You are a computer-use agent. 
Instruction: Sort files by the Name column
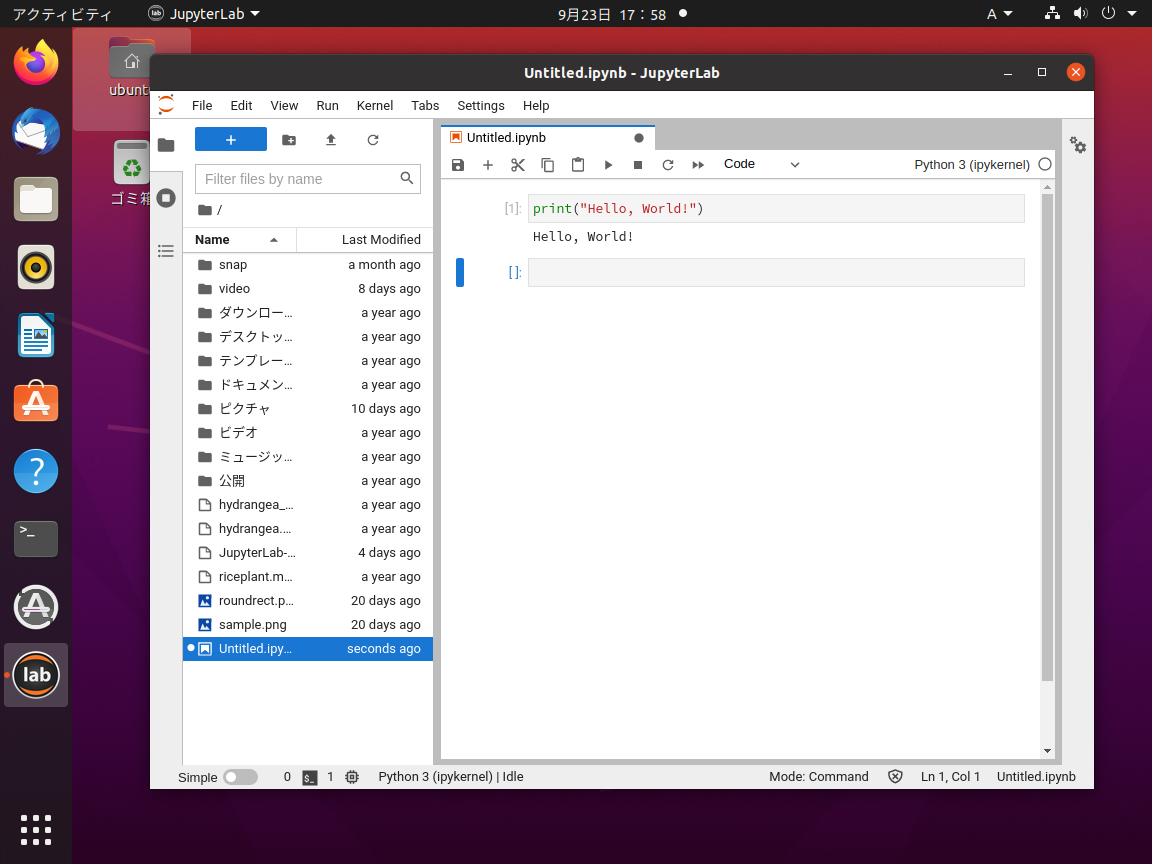coord(210,240)
